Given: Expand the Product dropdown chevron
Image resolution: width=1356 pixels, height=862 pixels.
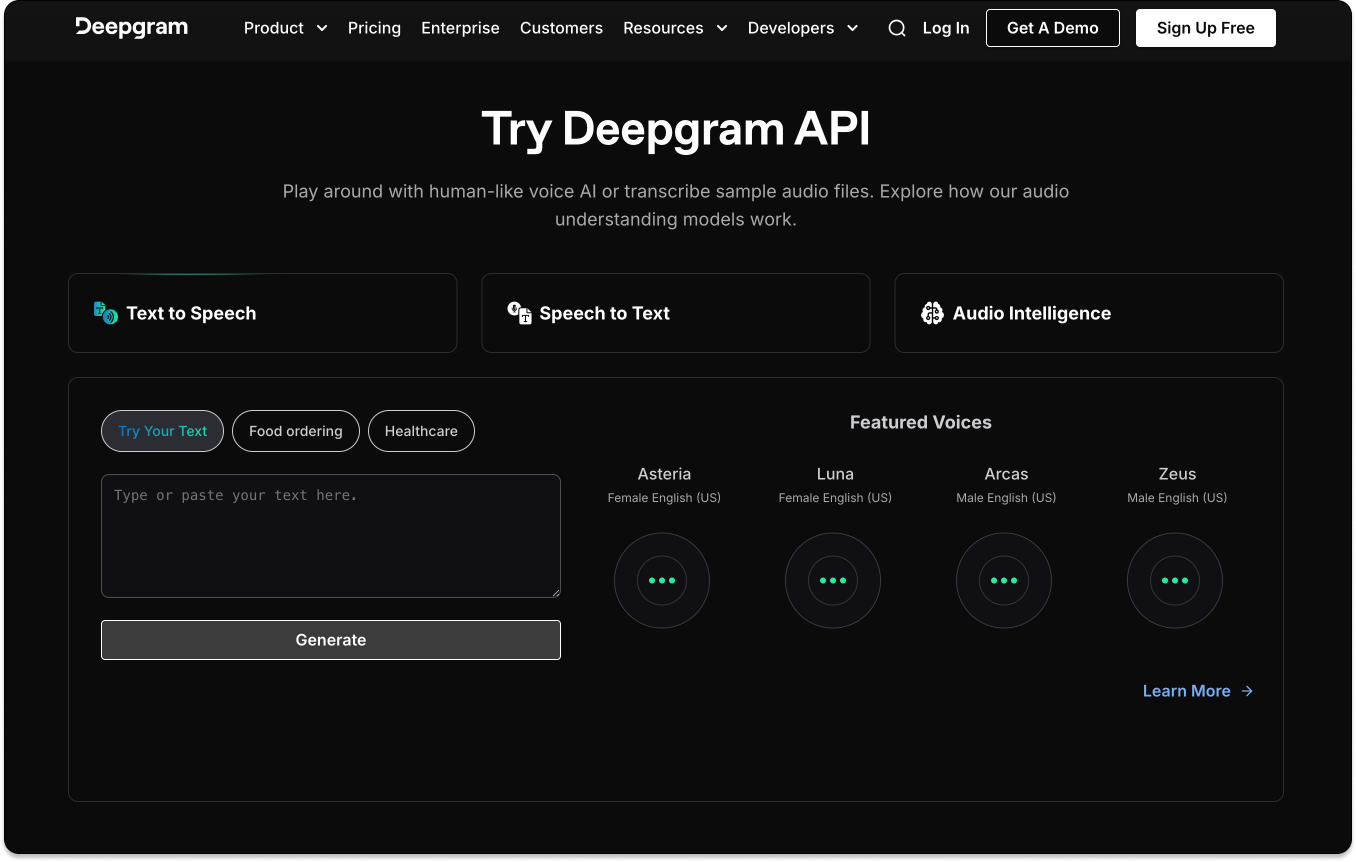Looking at the screenshot, I should tap(322, 28).
